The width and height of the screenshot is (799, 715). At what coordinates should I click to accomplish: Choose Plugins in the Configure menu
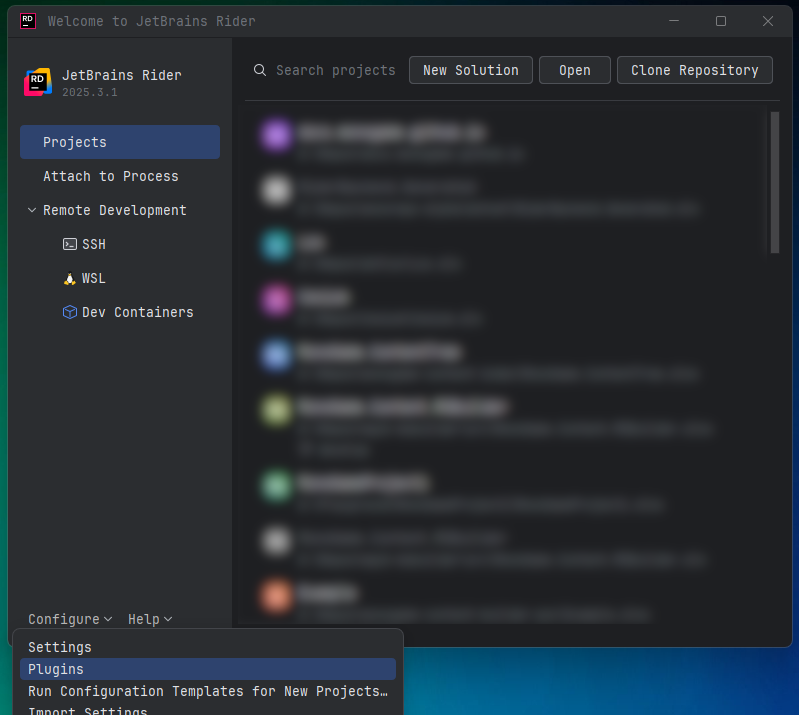click(x=208, y=669)
